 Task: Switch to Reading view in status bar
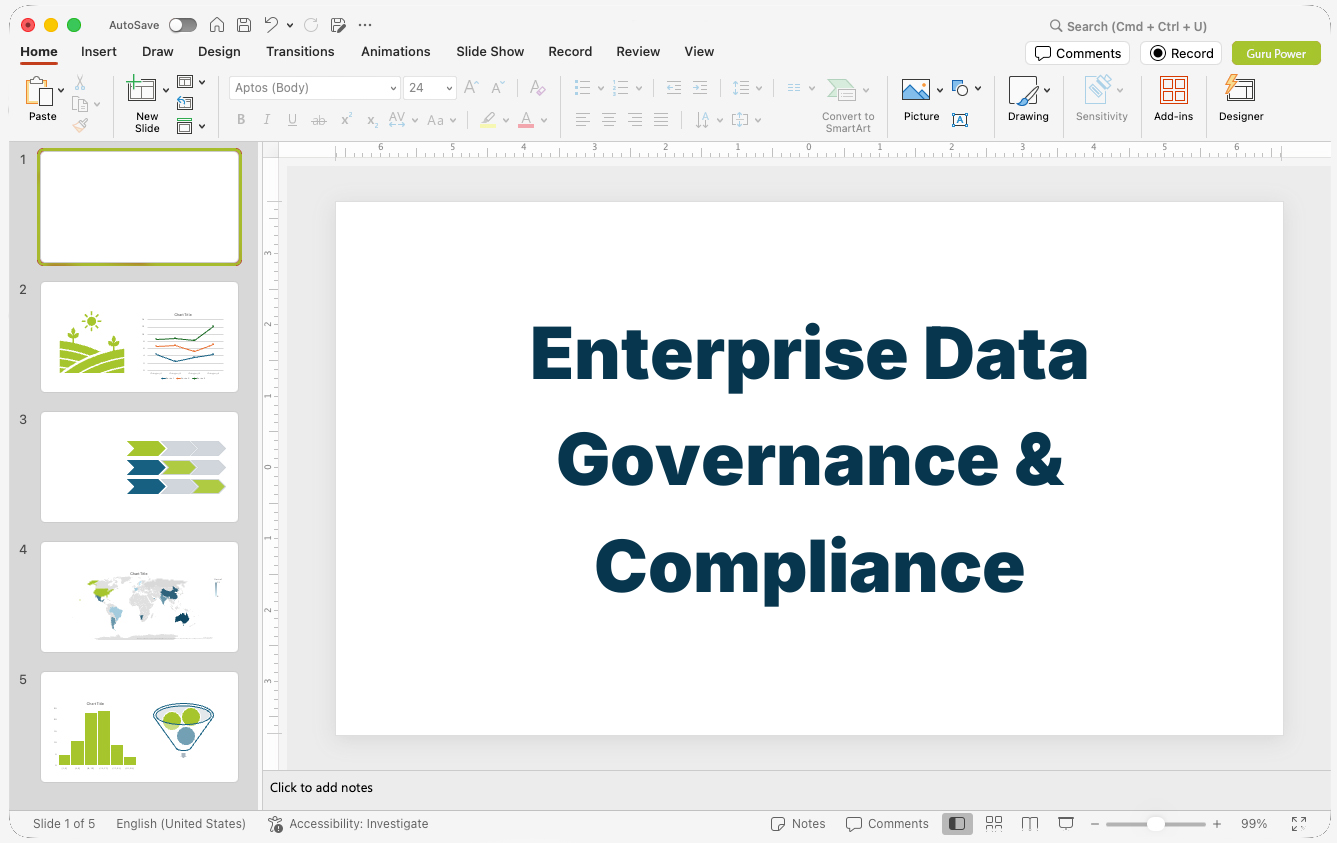pos(1030,824)
